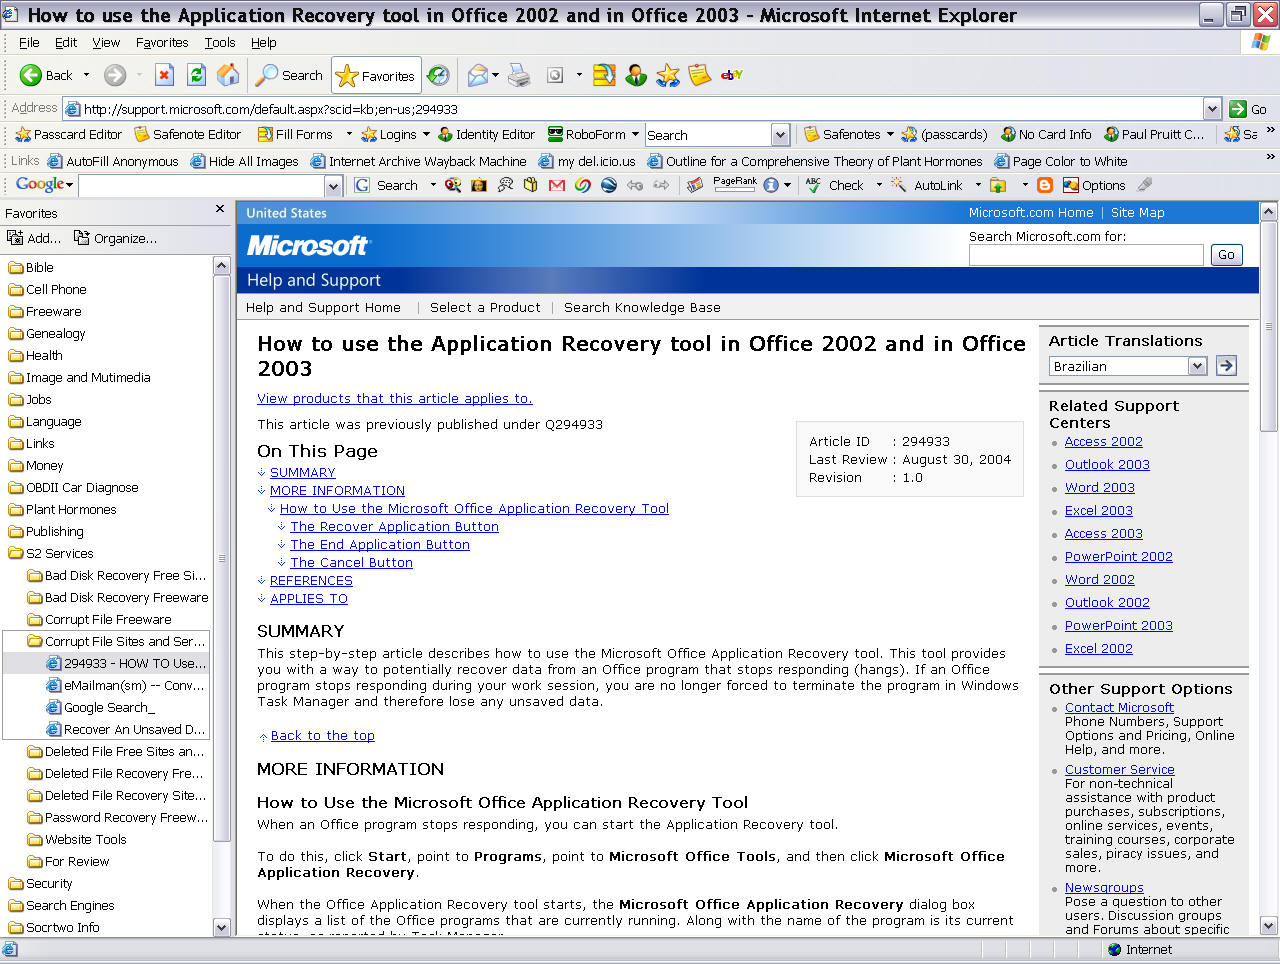Collapse the S2 Services favorites folder
The height and width of the screenshot is (964, 1280).
coord(51,553)
